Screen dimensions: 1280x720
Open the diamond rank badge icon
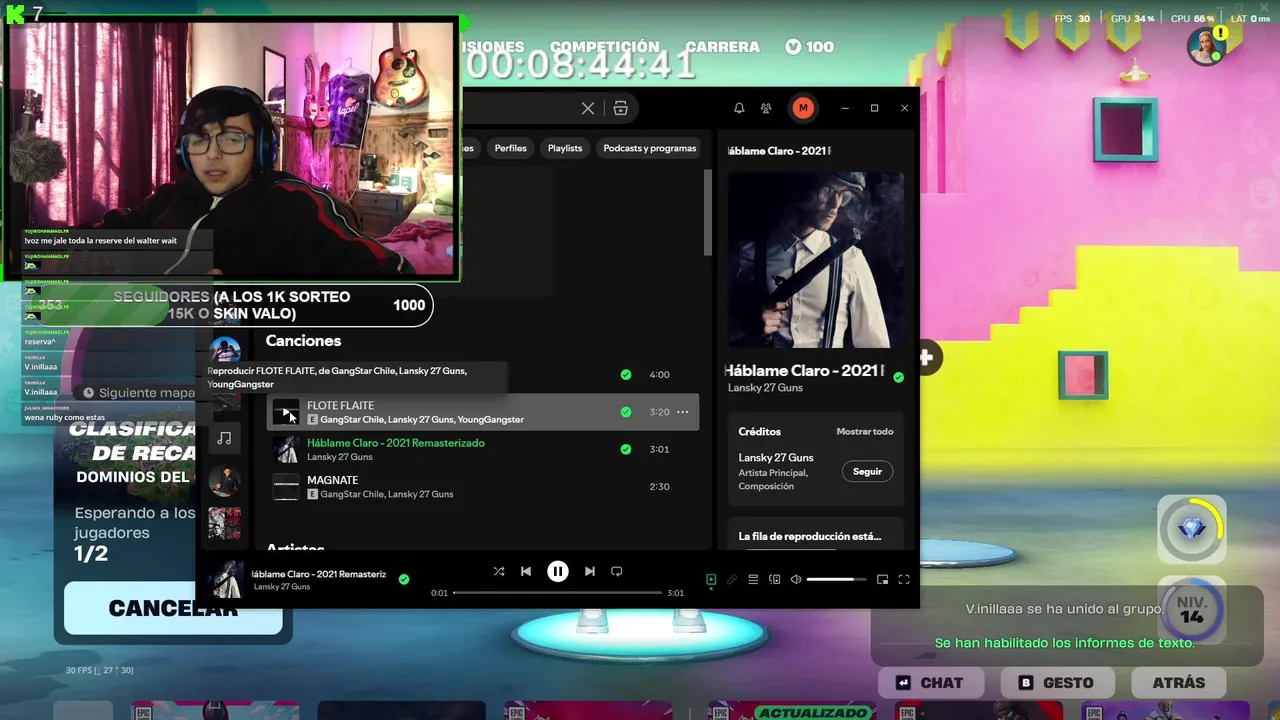(x=1192, y=528)
